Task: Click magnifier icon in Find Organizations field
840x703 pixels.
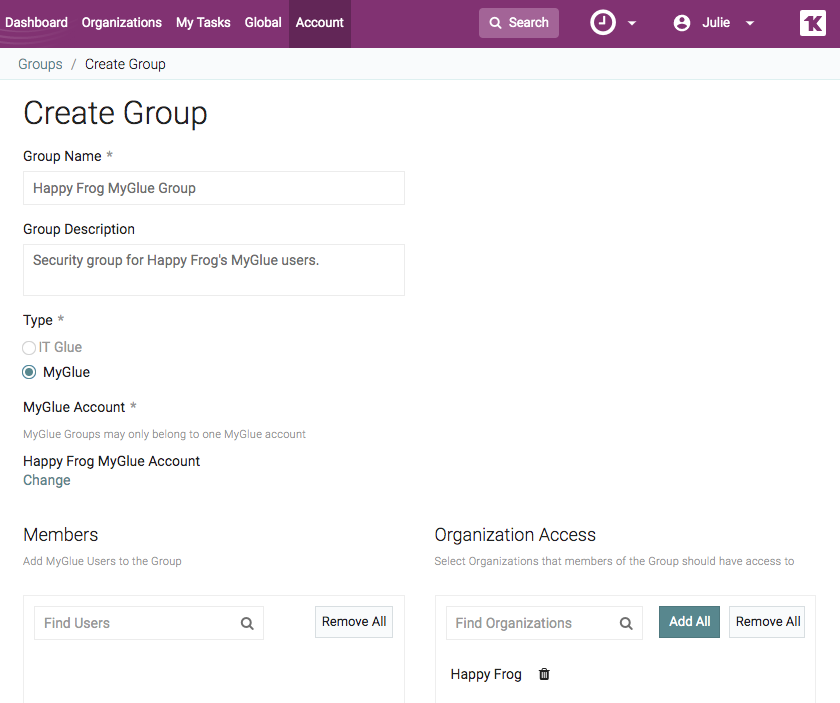Action: point(626,623)
